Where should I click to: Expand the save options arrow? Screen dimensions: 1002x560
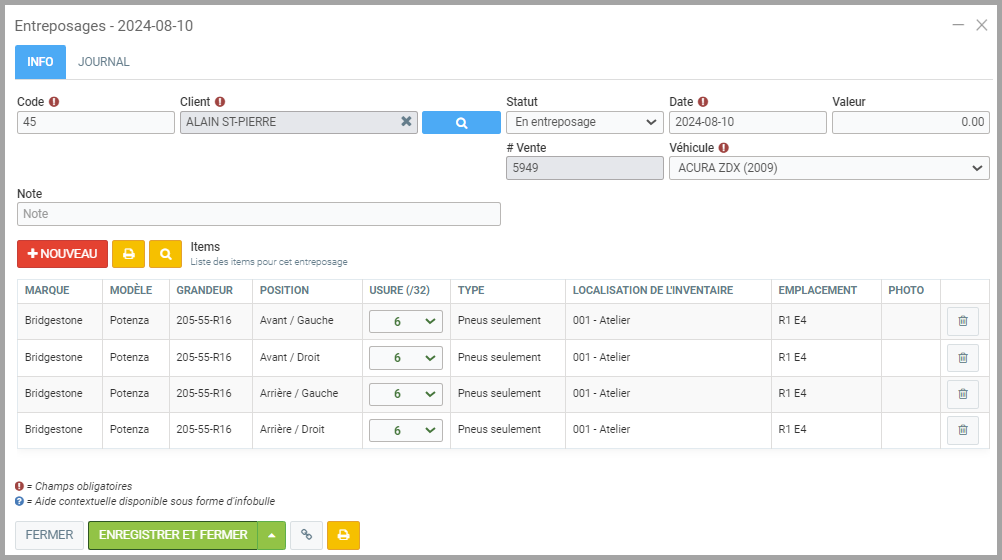coord(271,535)
